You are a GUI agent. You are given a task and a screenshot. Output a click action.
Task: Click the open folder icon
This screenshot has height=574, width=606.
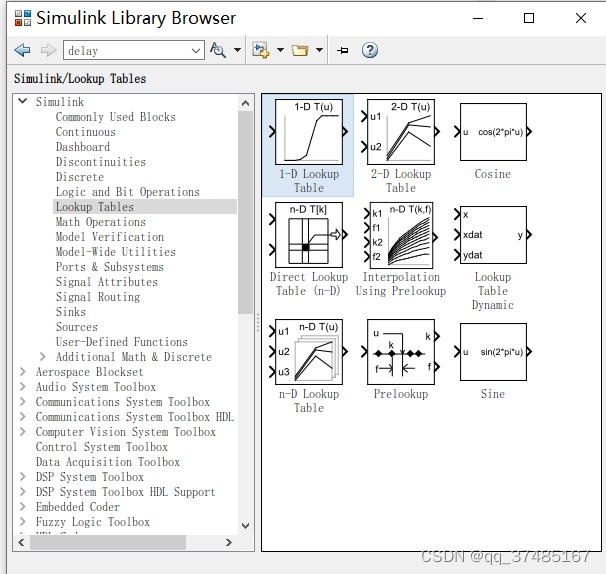[300, 50]
